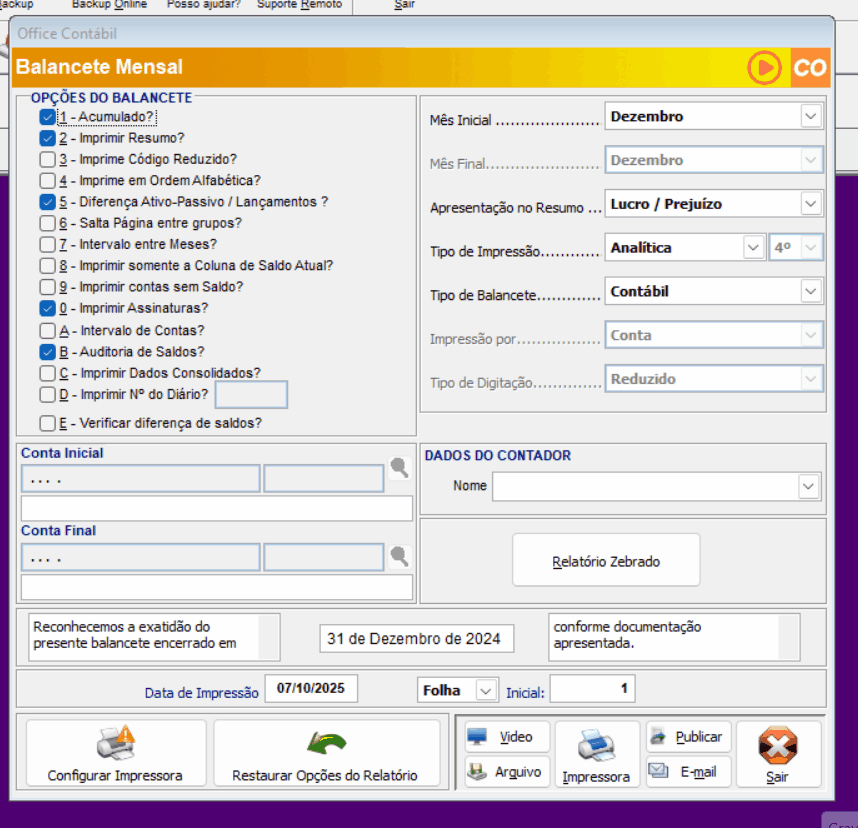Click the orange play icon in header

point(764,68)
